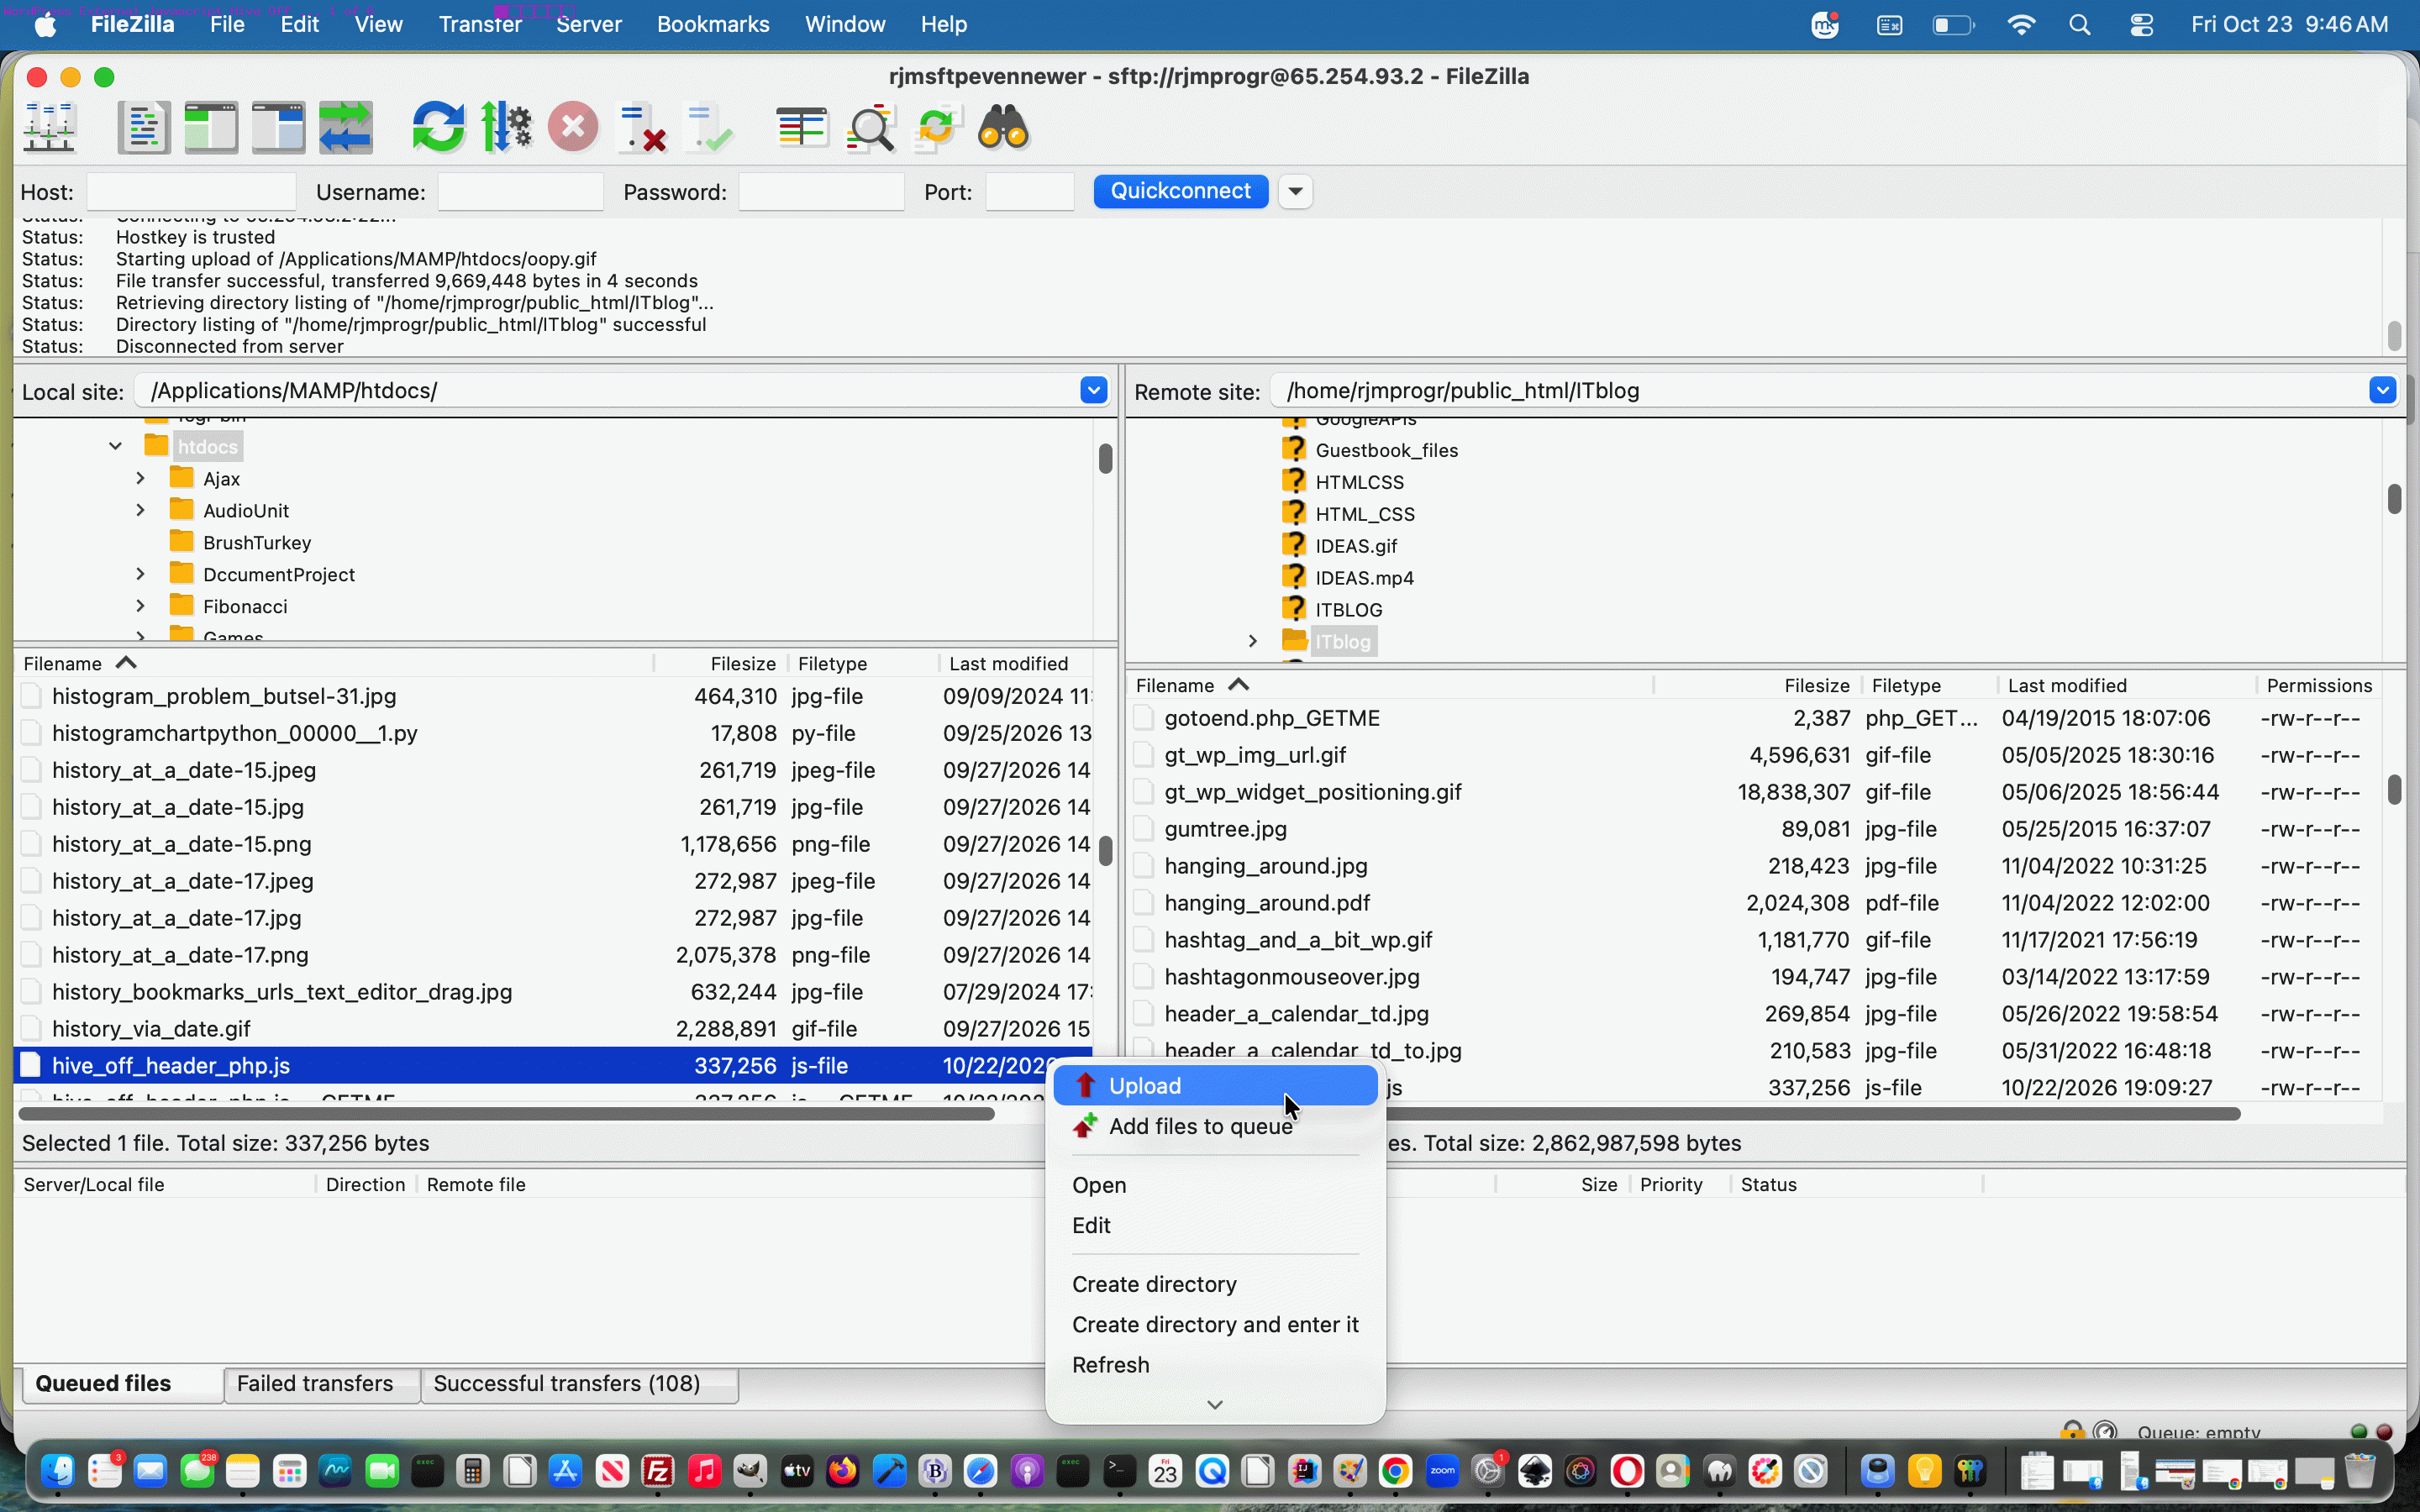Select Add files to queue option

pos(1200,1127)
